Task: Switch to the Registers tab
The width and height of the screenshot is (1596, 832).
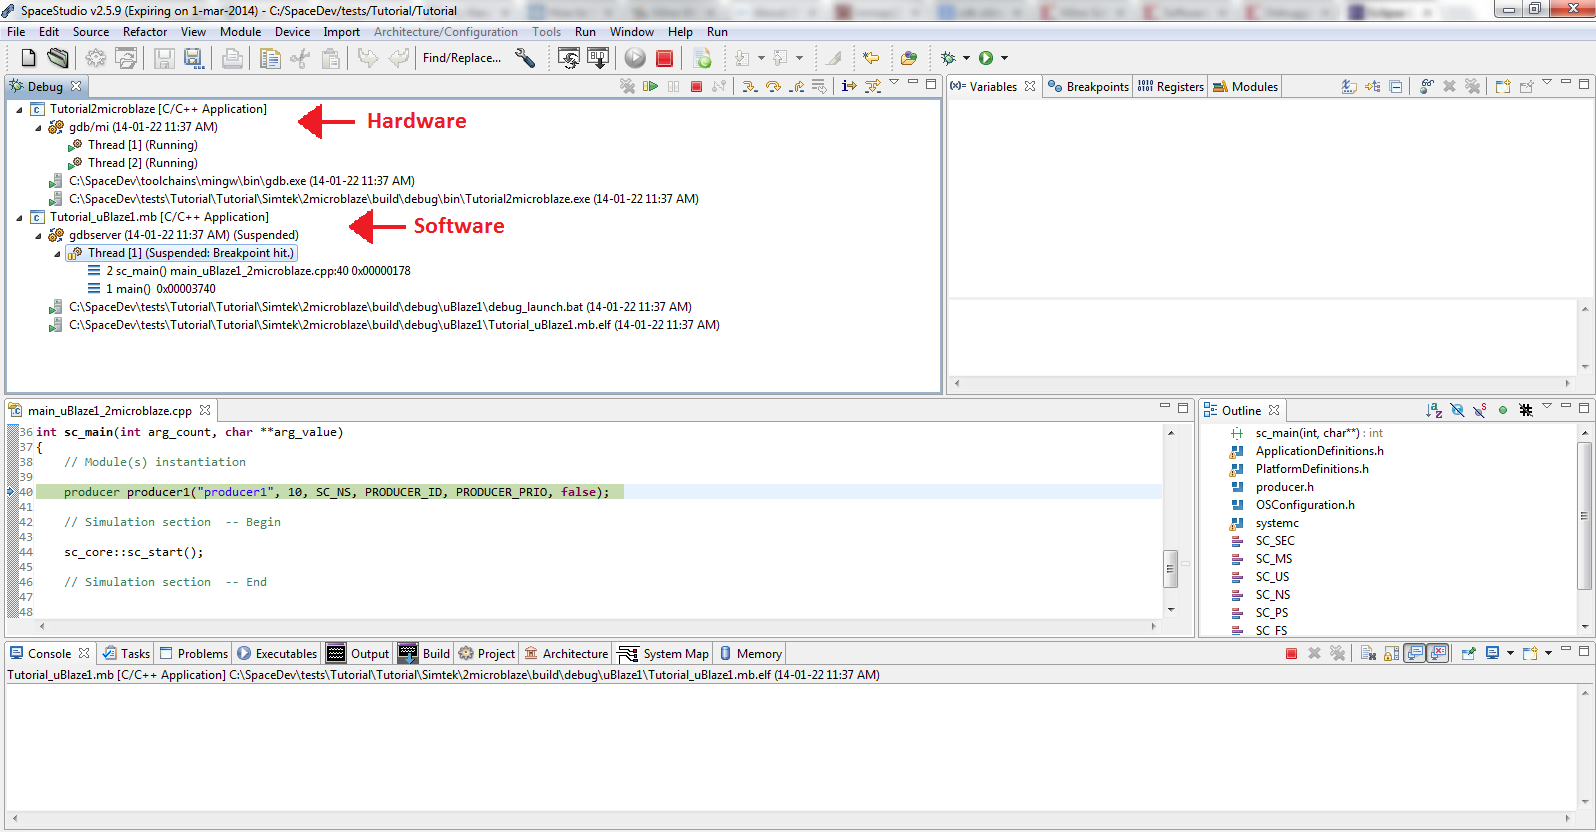Action: (1170, 87)
